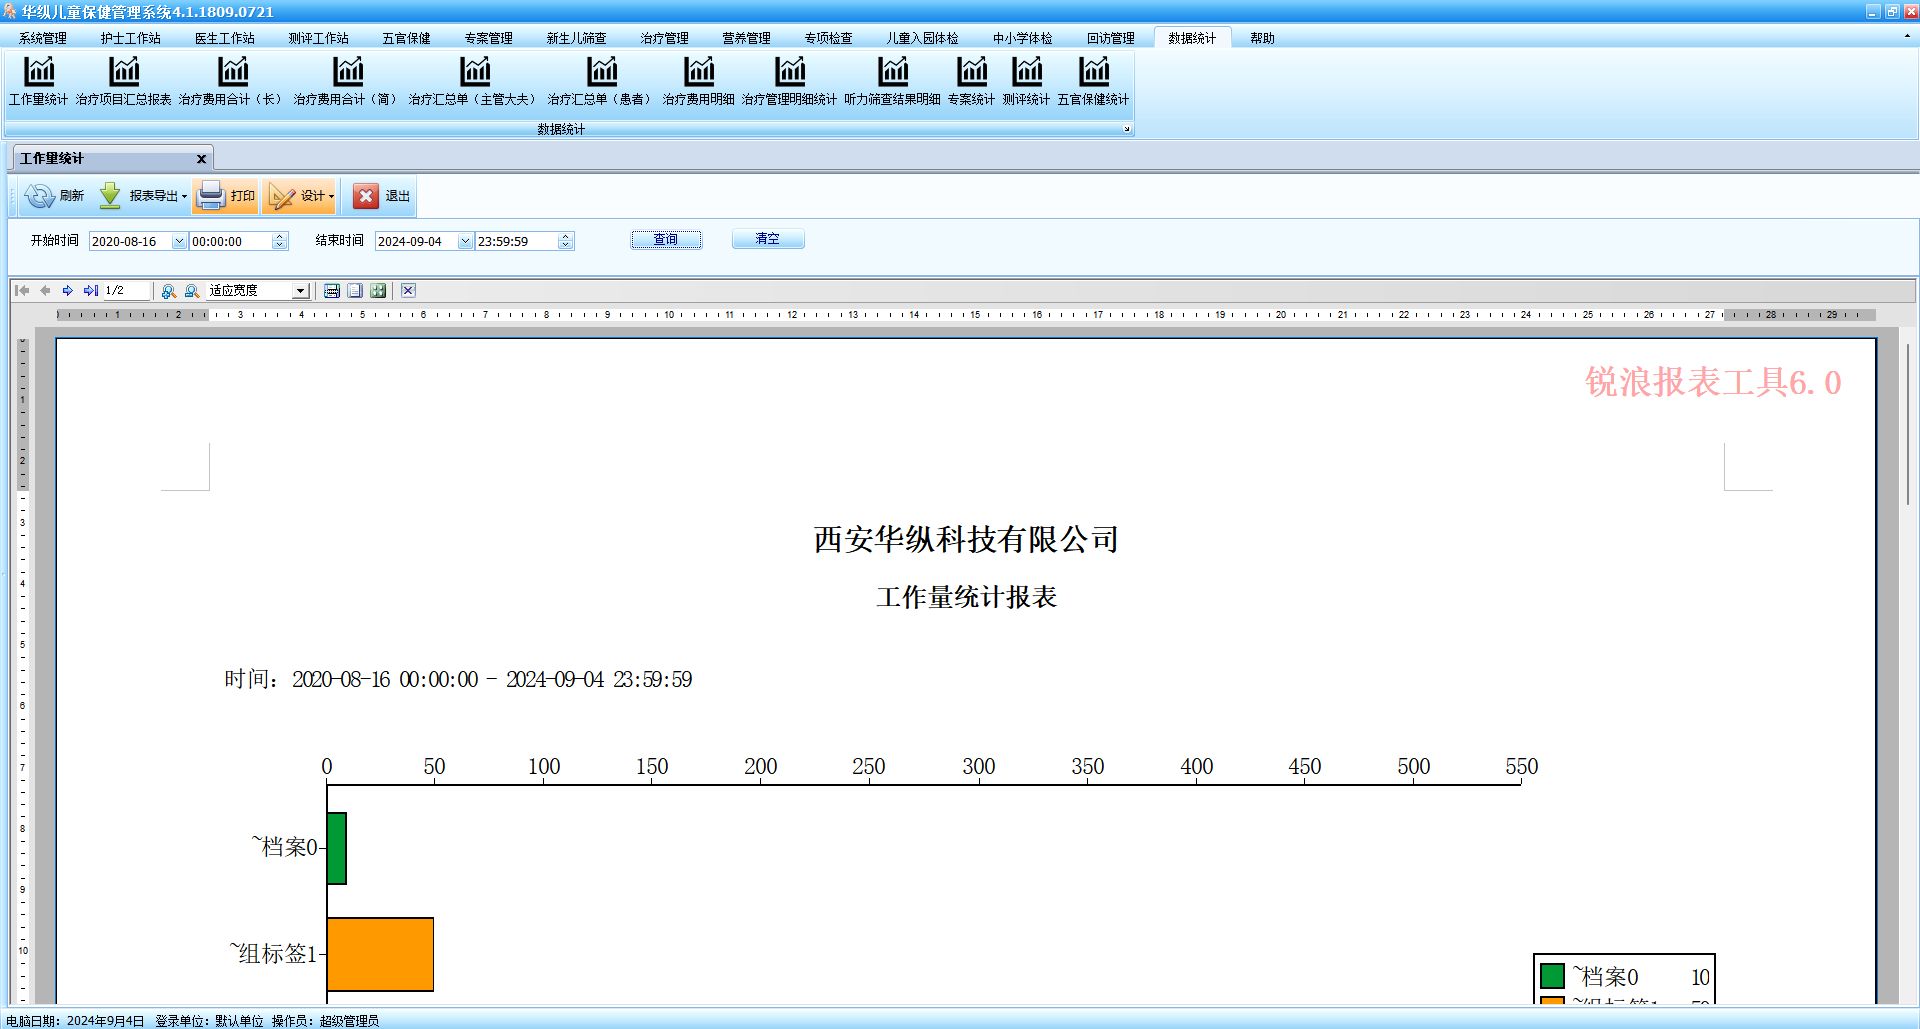Click the 结束时间 time spinner arrows
1920x1029 pixels.
click(566, 241)
